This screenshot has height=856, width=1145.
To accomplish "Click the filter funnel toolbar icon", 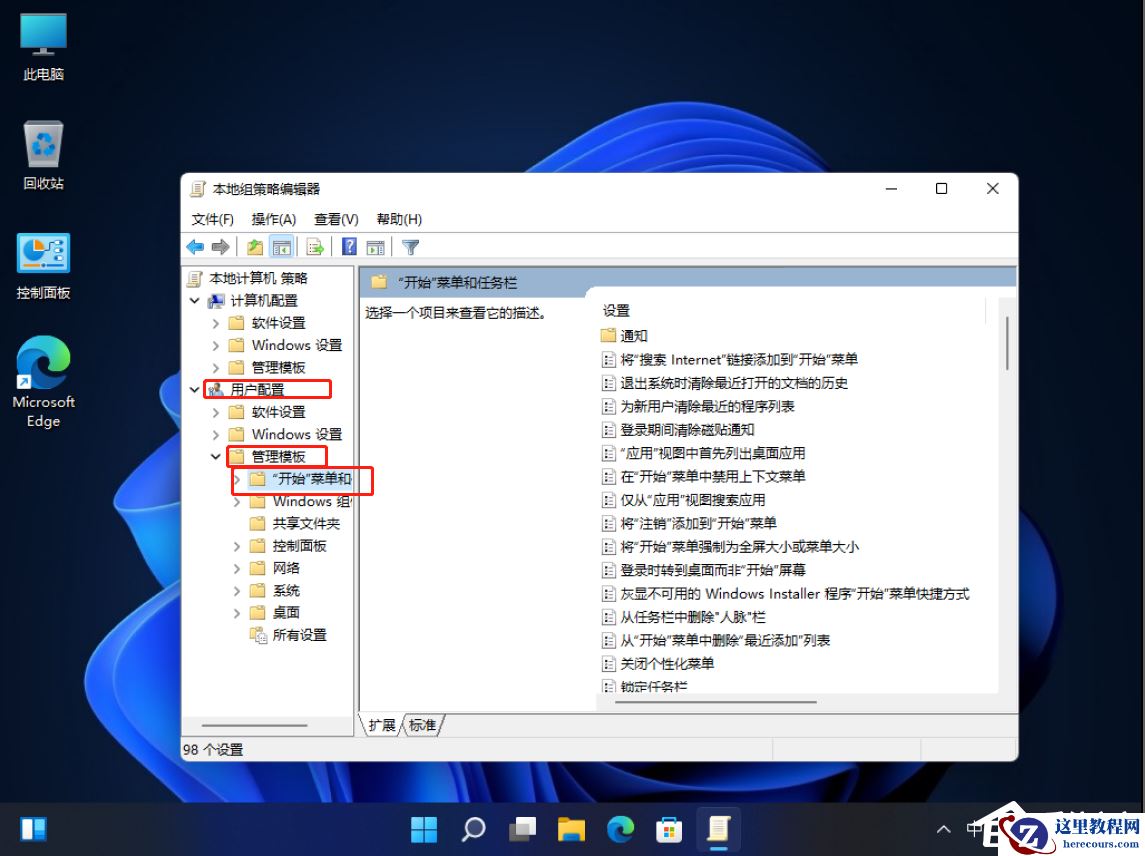I will pos(409,247).
